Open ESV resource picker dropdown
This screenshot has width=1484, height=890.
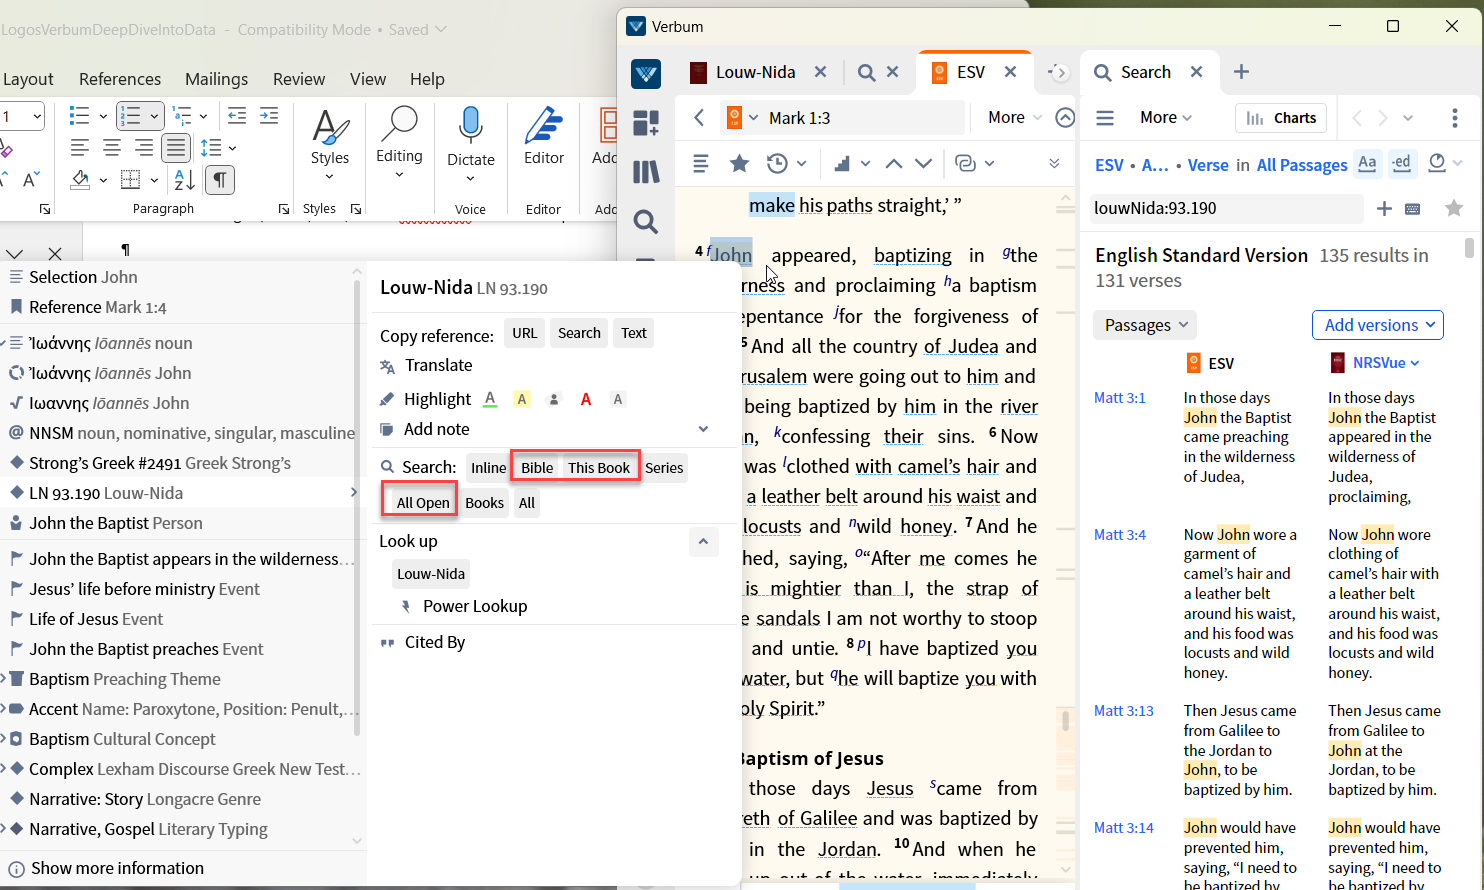click(x=742, y=118)
